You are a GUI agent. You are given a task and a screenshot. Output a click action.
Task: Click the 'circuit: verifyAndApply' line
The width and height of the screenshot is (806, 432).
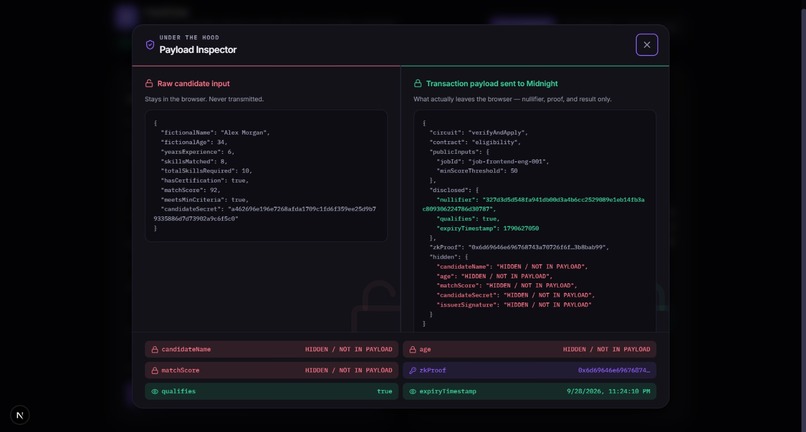point(479,133)
